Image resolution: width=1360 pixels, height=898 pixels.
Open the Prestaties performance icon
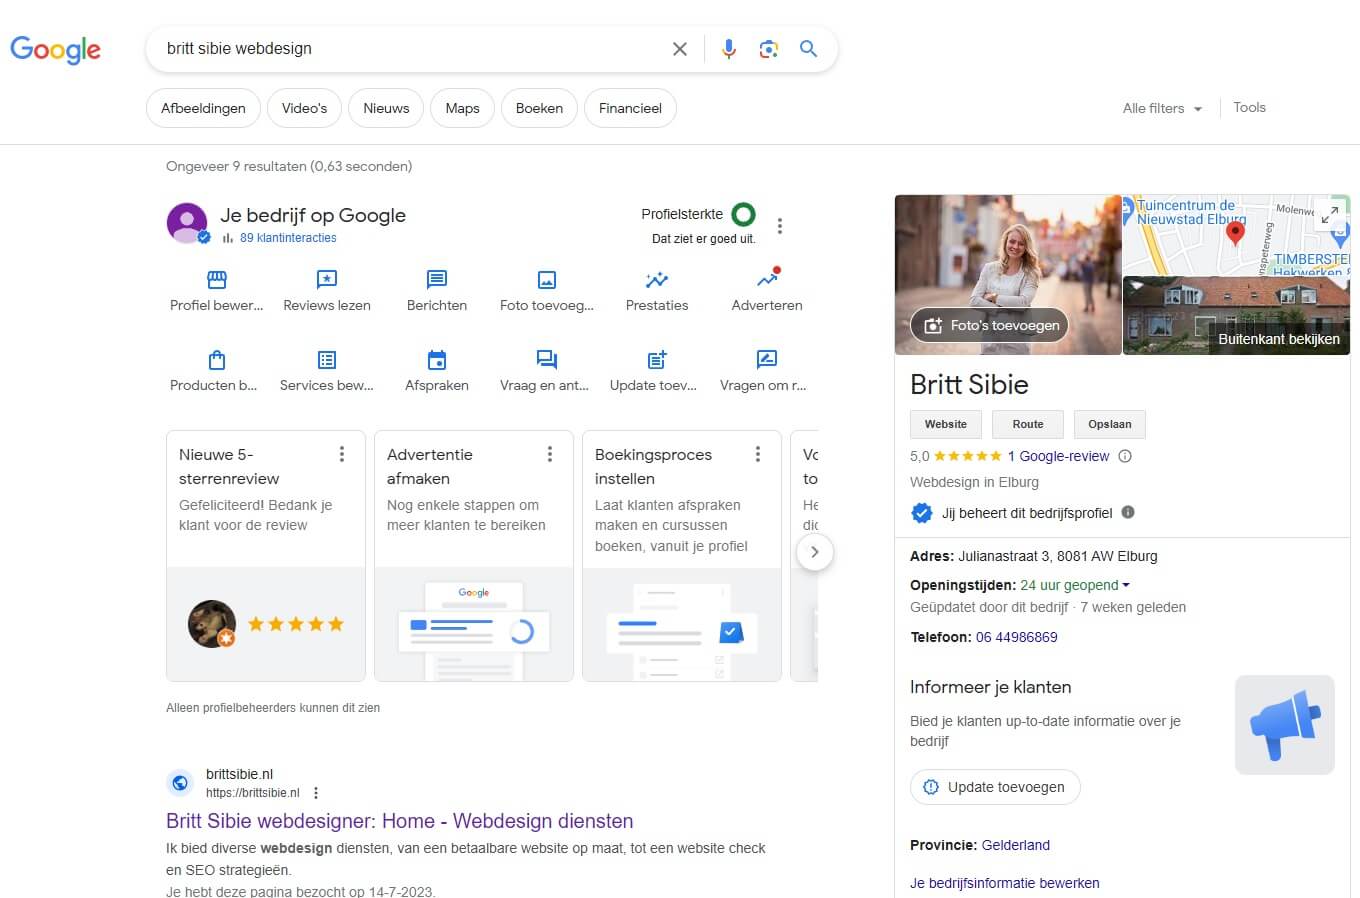tap(656, 280)
